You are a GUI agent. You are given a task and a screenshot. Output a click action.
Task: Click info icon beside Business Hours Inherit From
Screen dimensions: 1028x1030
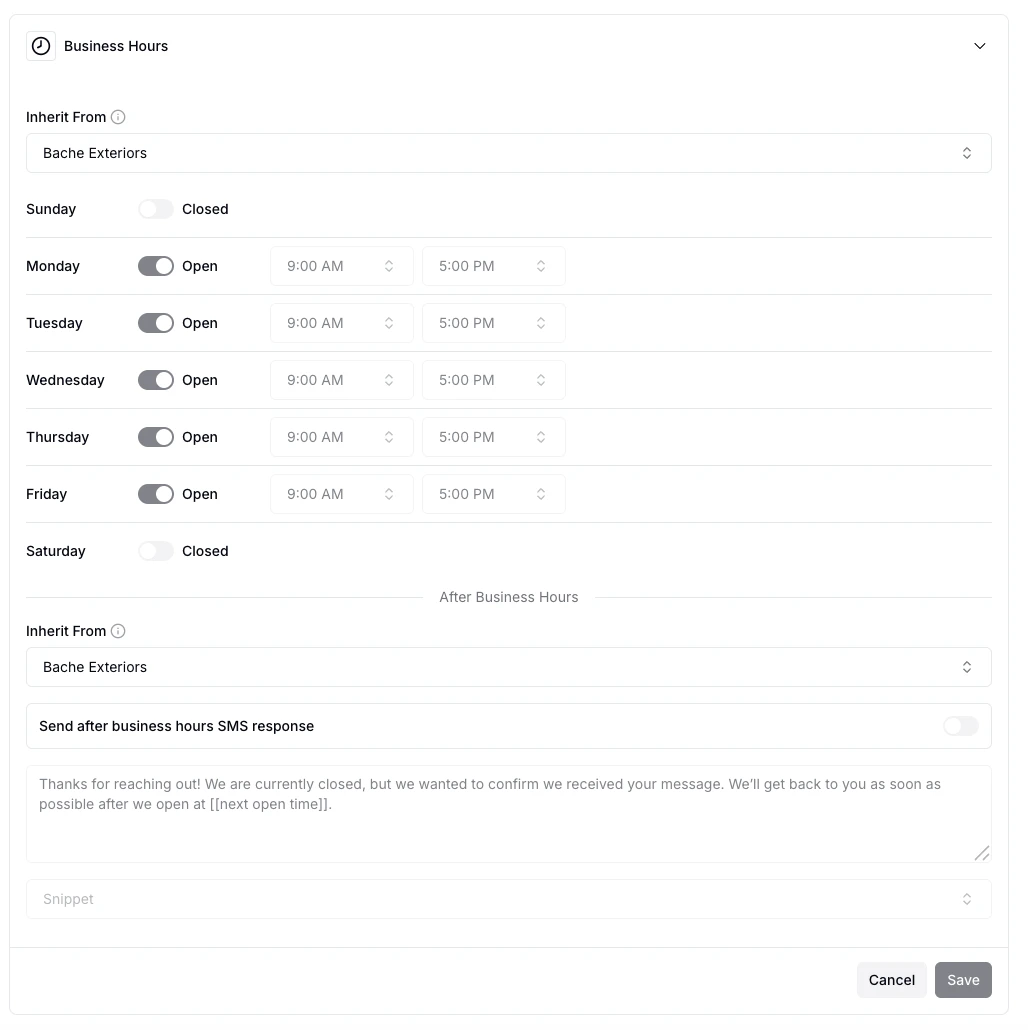tap(118, 117)
